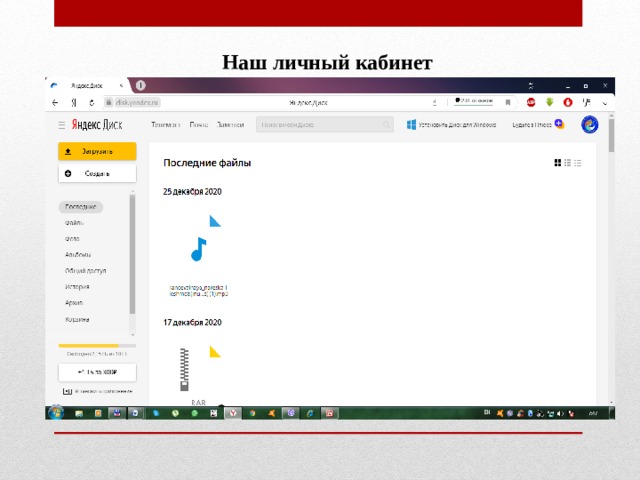Select the mp3 music file thumbnail
Image resolution: width=640 pixels, height=480 pixels.
coord(199,248)
